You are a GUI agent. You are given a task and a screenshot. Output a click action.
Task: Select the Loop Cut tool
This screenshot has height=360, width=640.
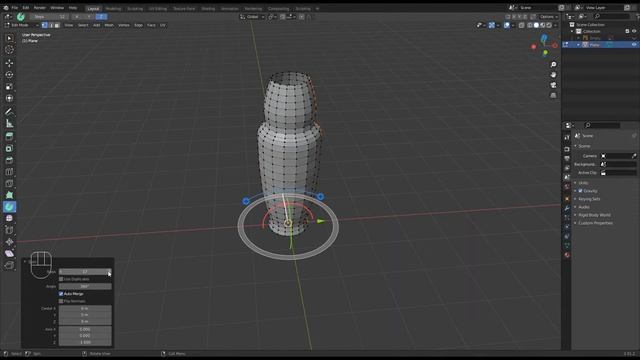point(9,172)
